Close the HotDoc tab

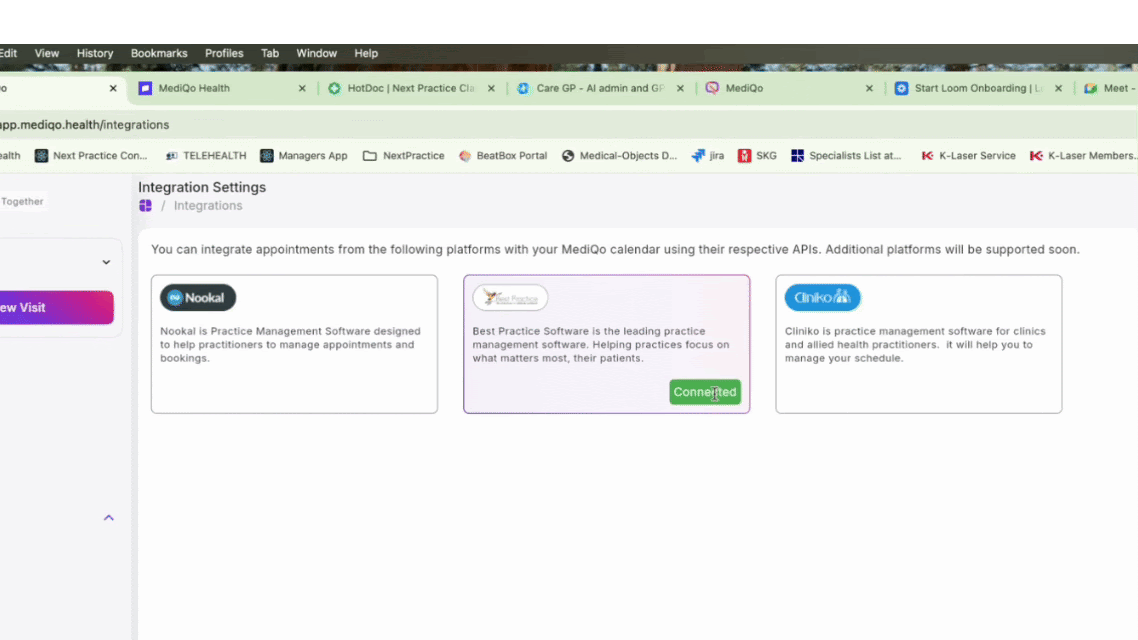click(491, 89)
